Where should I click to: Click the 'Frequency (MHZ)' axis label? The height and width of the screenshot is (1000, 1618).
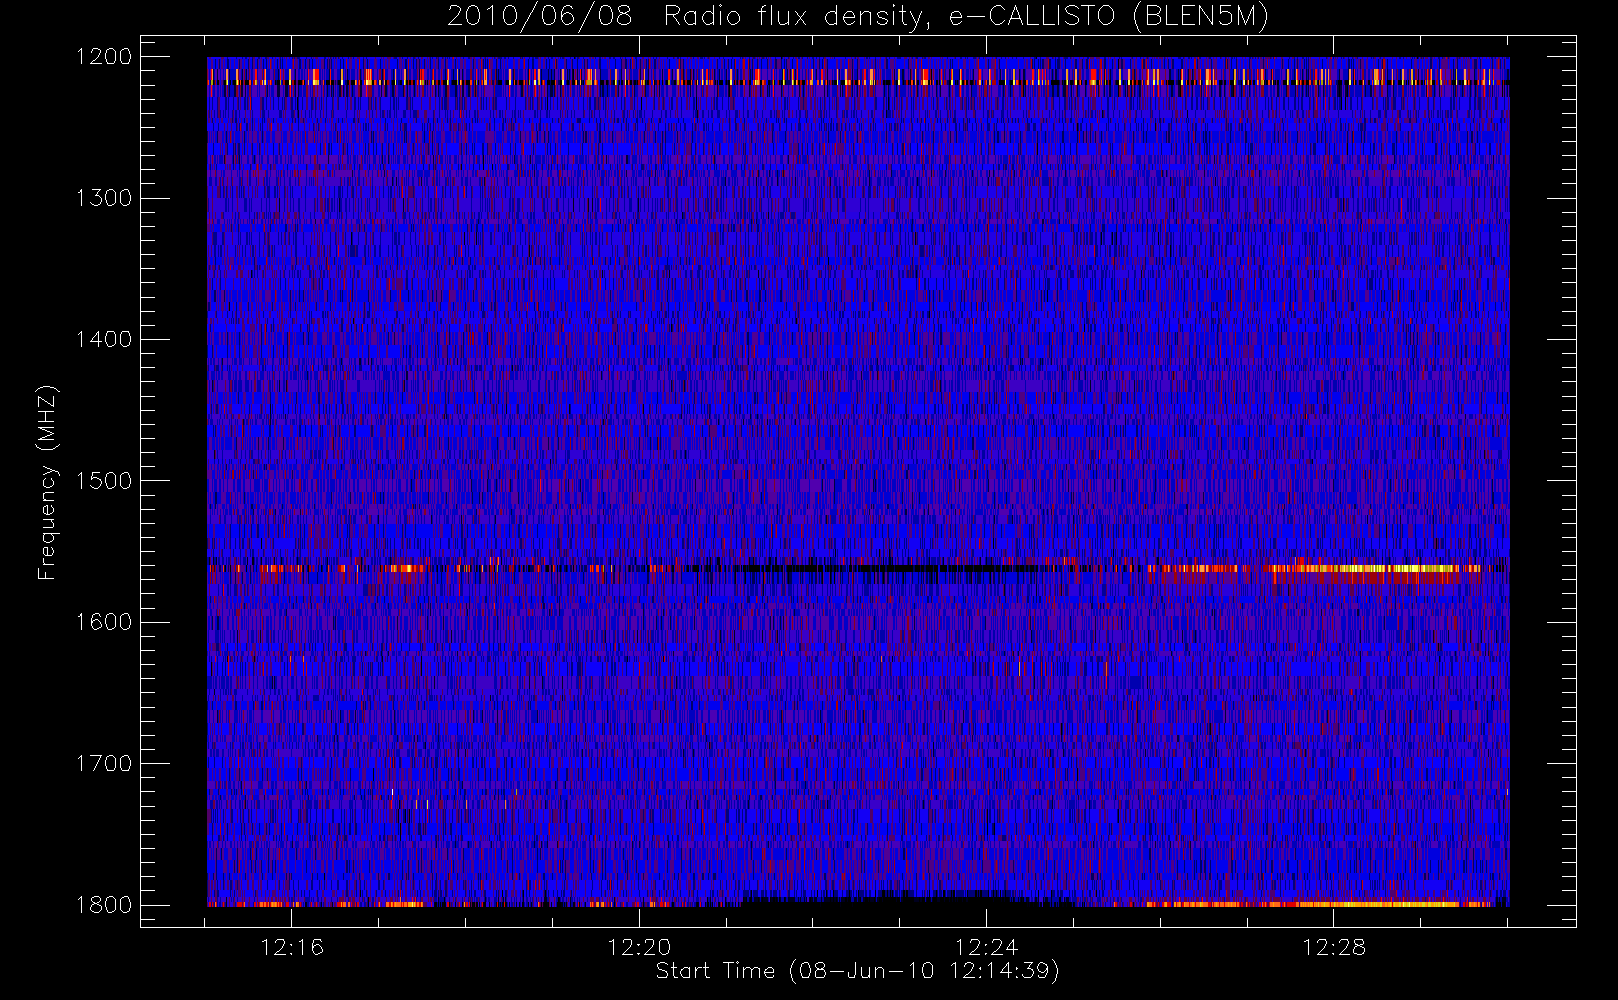[x=47, y=482]
